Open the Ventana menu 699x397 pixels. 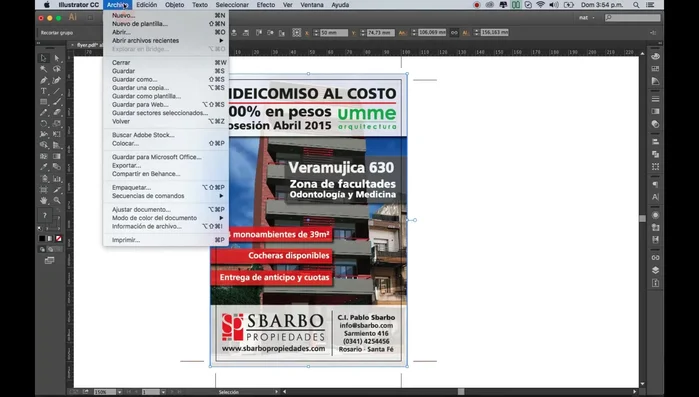312,5
